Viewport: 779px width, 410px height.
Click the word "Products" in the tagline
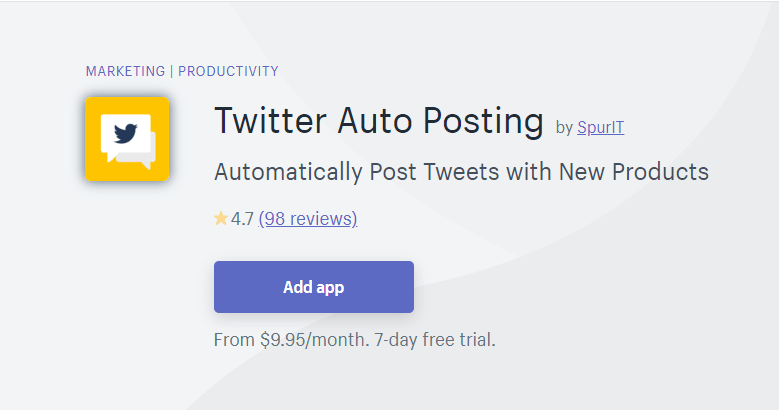[660, 172]
